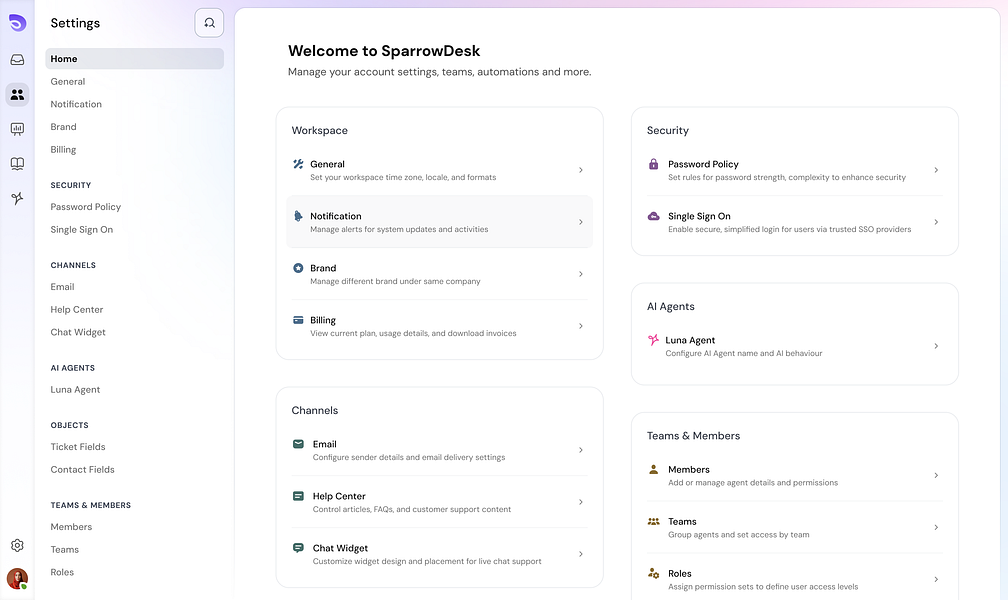Expand the Members chevron in Teams & Members

point(936,475)
